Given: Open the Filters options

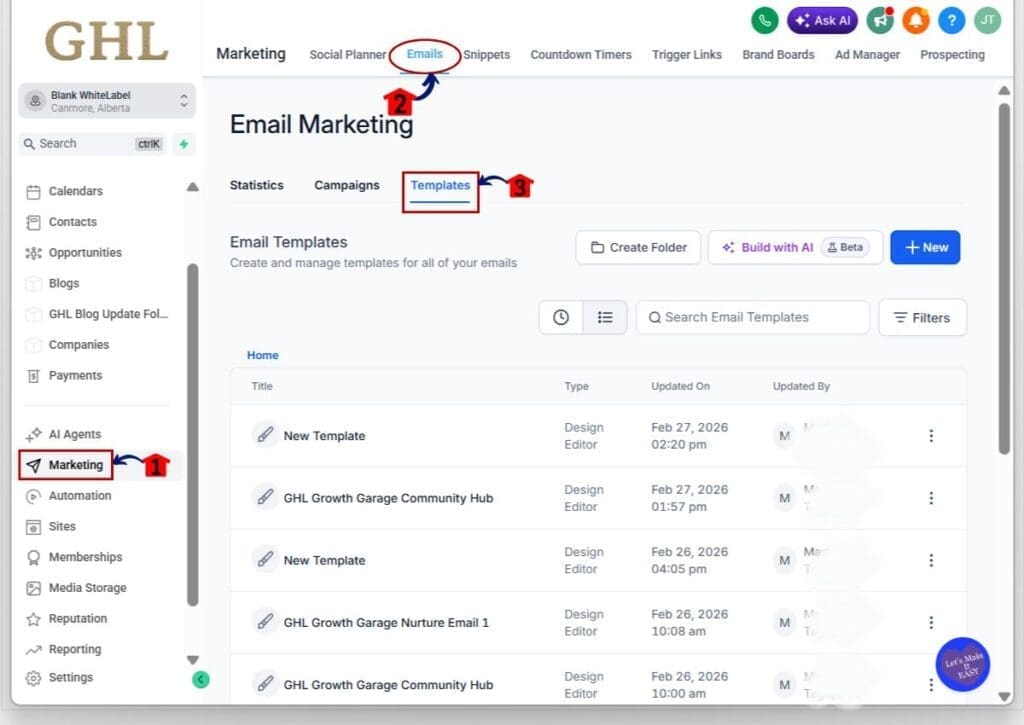Looking at the screenshot, I should coord(922,317).
